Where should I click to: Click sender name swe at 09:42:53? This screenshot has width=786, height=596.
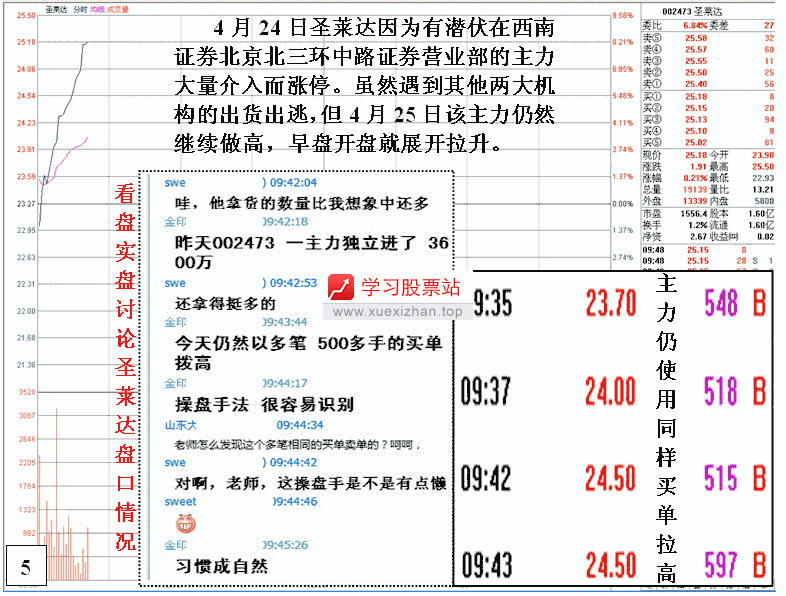coord(175,283)
